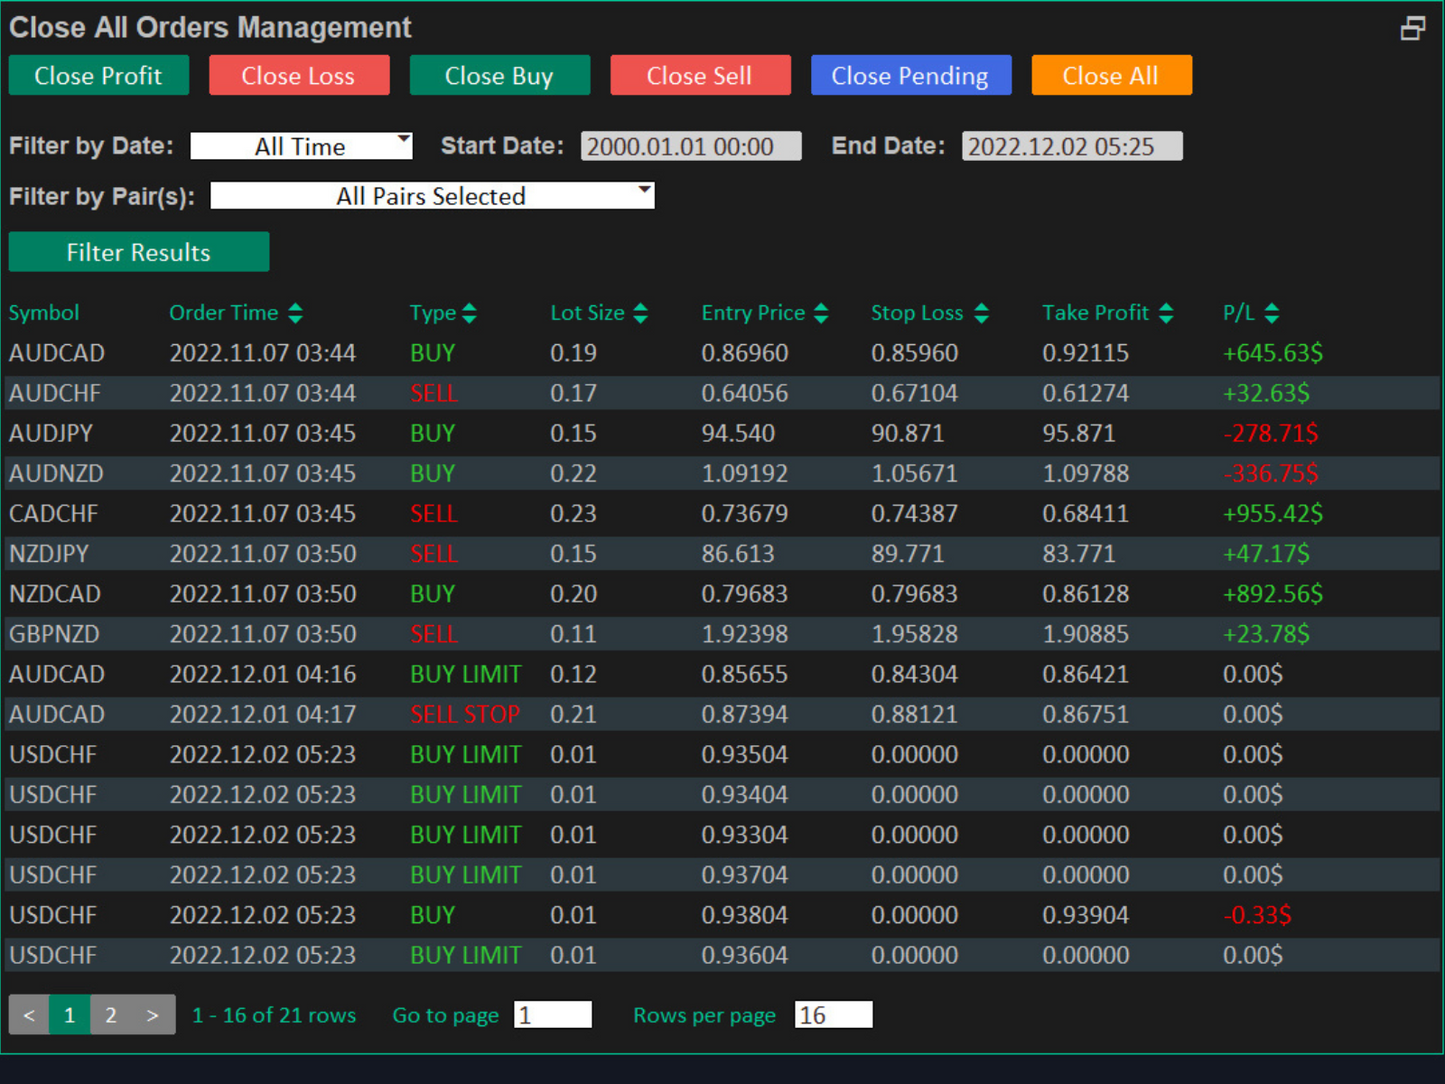Click the Close Buy button
The height and width of the screenshot is (1084, 1445).
[x=499, y=76]
